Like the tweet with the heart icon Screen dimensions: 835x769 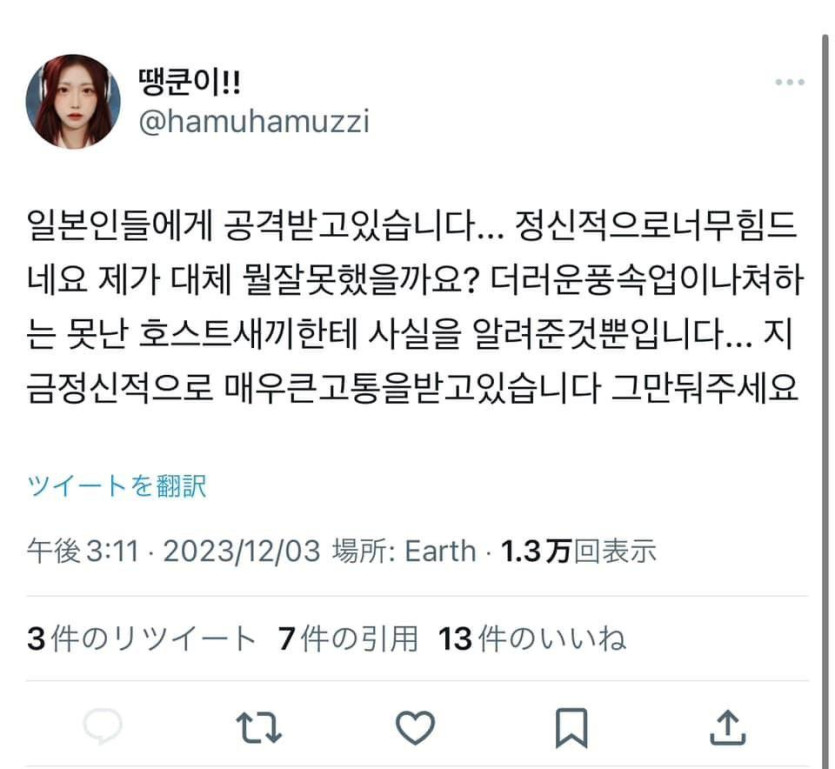pyautogui.click(x=415, y=727)
